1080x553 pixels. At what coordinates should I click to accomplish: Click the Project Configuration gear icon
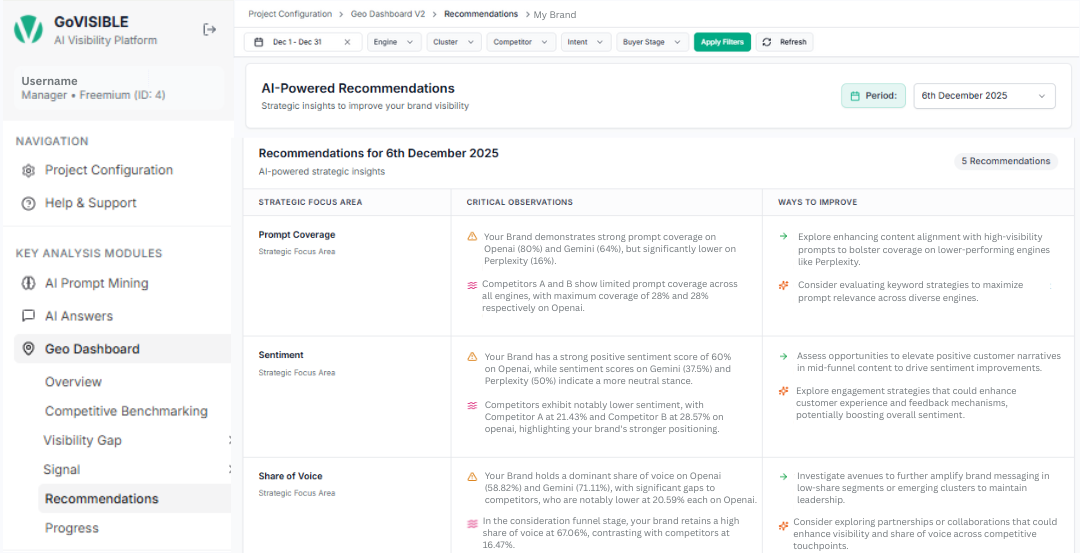(x=28, y=170)
